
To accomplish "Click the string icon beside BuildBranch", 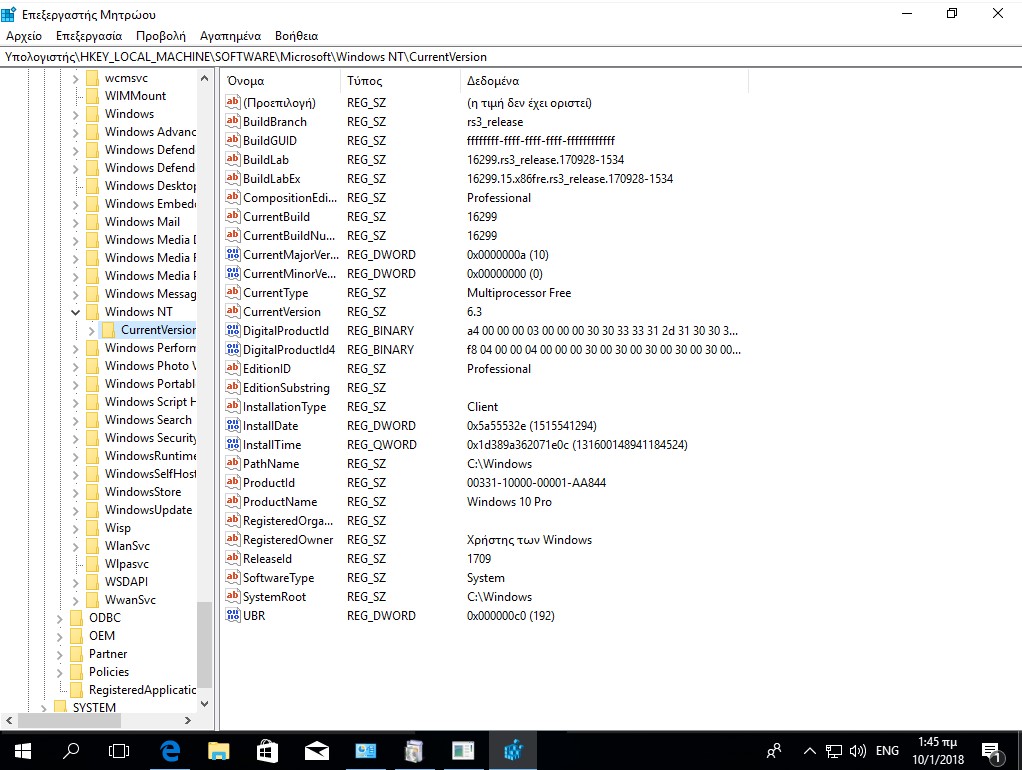I will click(233, 121).
